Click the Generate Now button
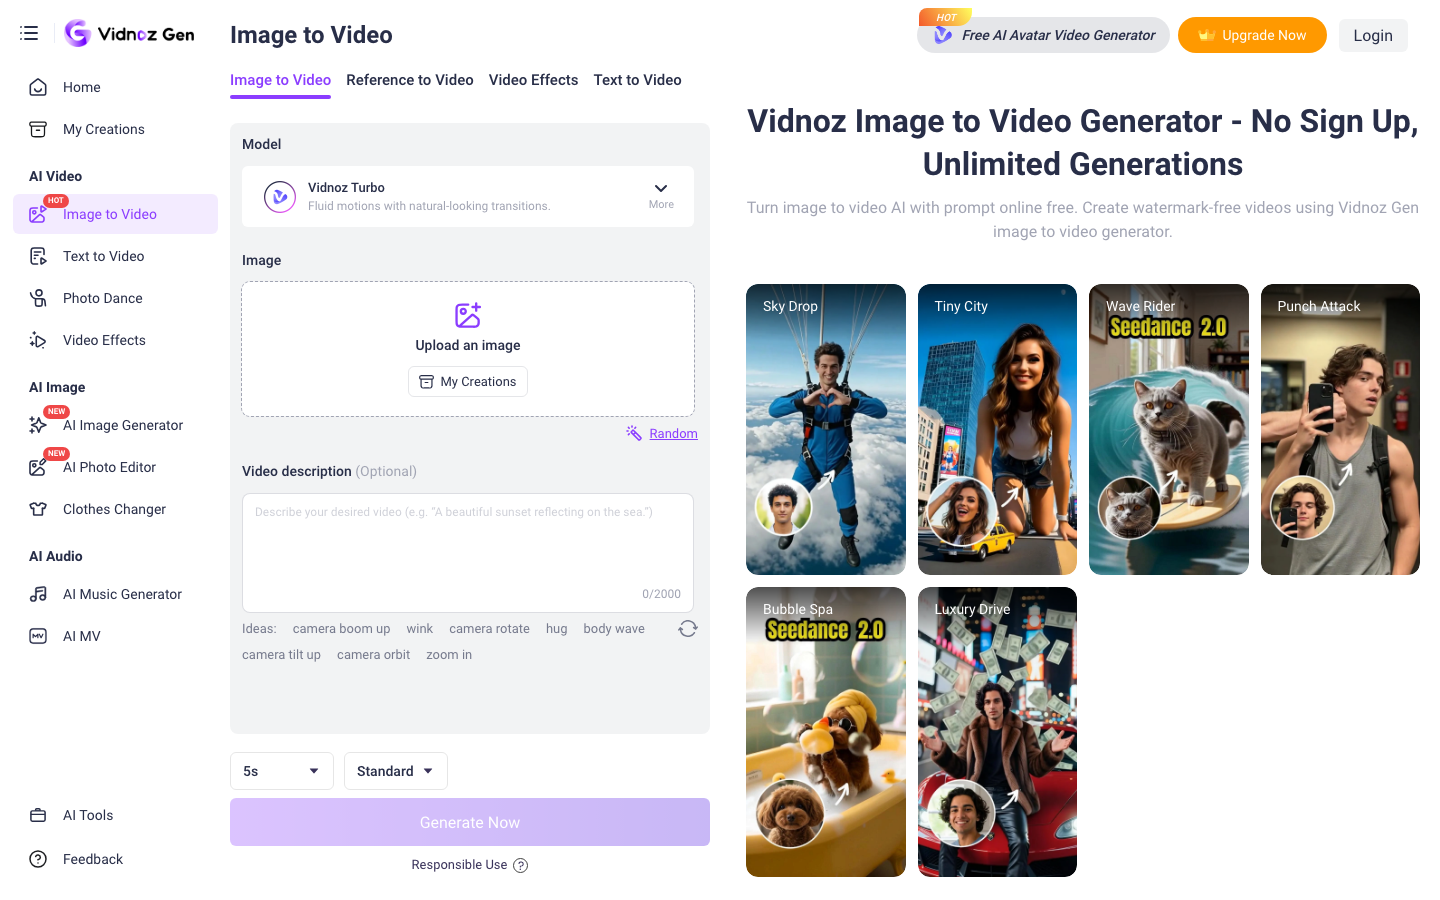The height and width of the screenshot is (900, 1440). tap(470, 822)
